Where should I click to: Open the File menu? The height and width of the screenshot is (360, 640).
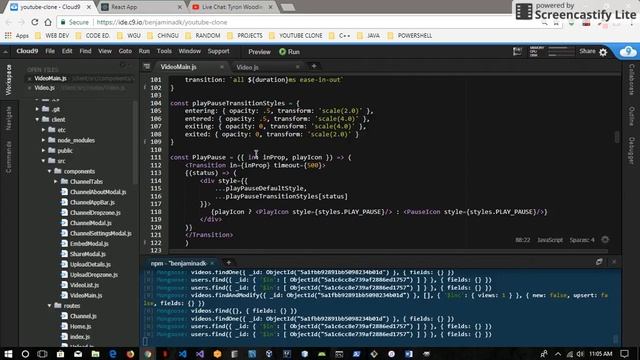point(50,51)
